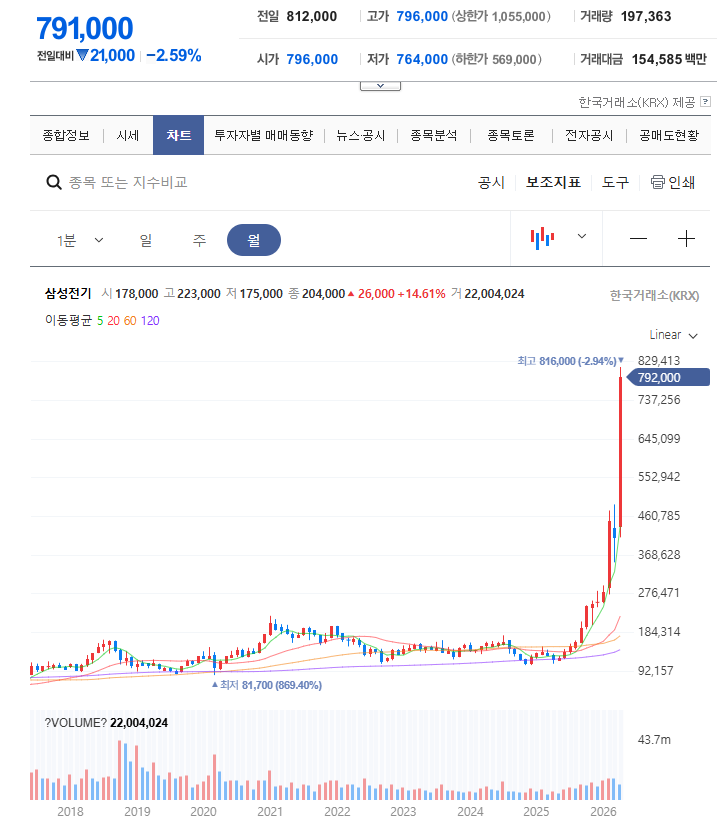
Task: Click the printer icon for 인쇄
Action: point(657,182)
